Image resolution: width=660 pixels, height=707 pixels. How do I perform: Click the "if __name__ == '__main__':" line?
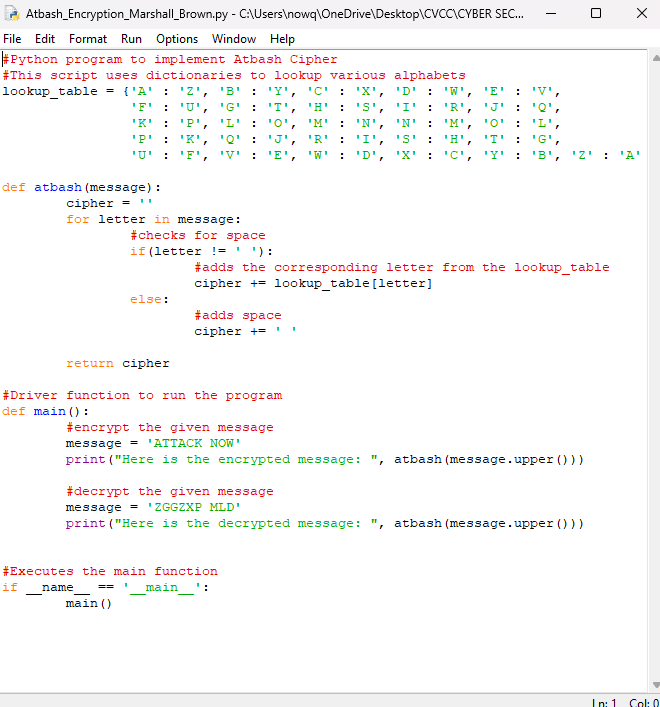pos(106,588)
